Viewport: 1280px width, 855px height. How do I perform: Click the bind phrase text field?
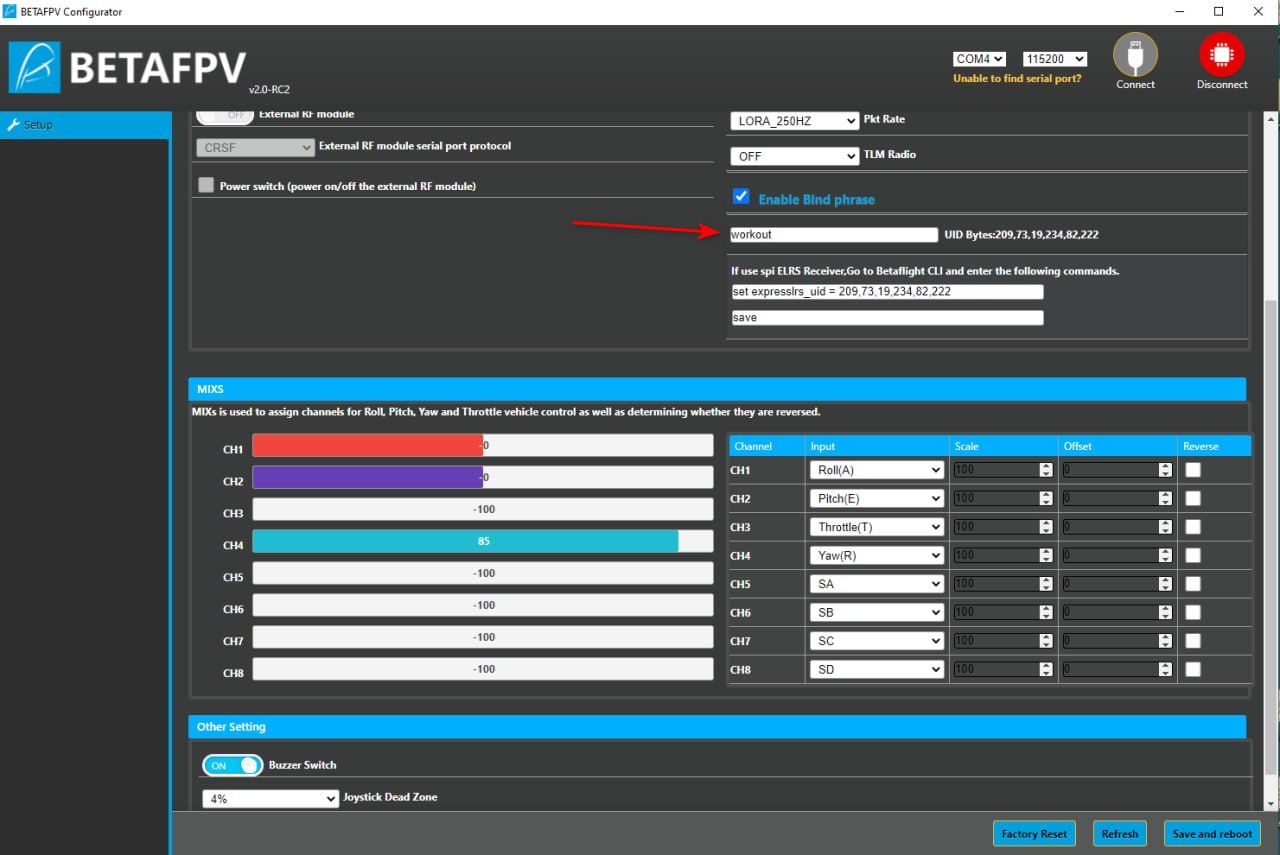point(833,235)
